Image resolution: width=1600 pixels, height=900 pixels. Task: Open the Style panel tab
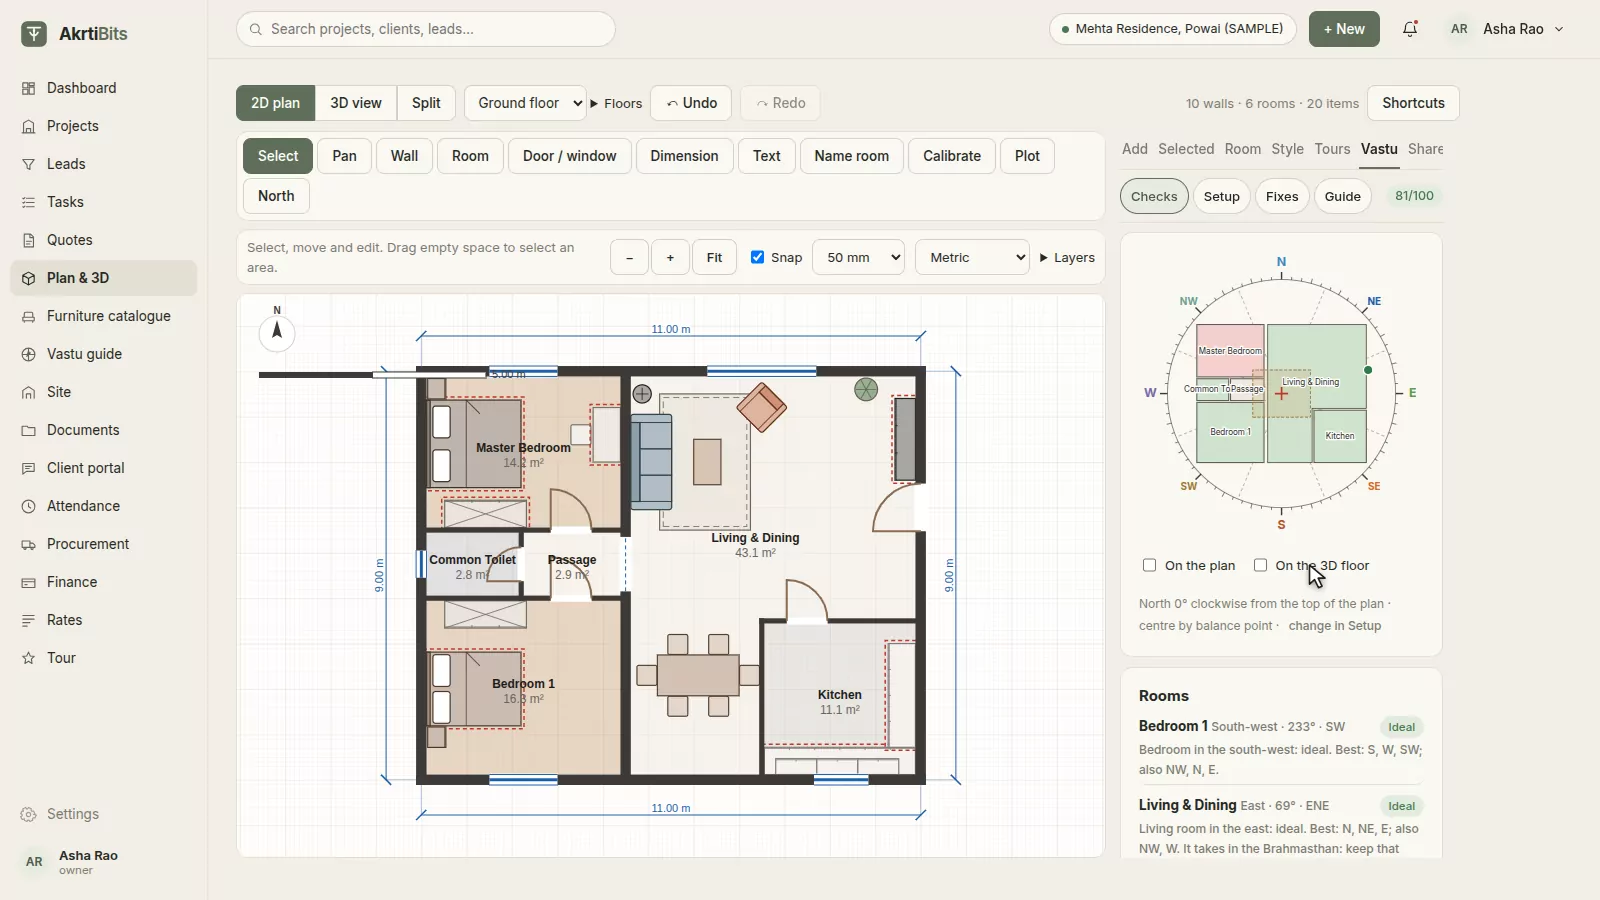(1287, 149)
